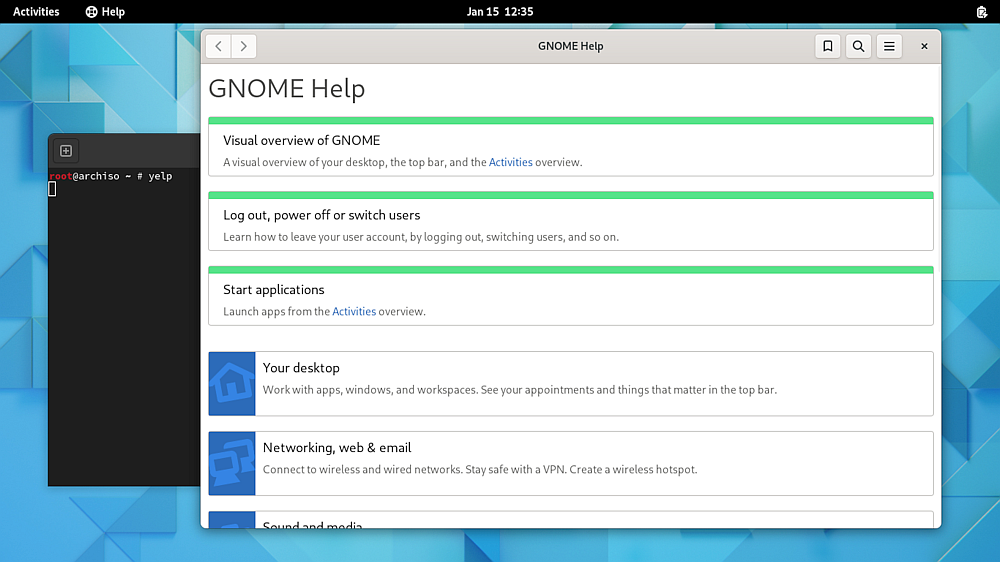Viewport: 1000px width, 562px height.
Task: Open the Sound and media section
Action: [571, 520]
